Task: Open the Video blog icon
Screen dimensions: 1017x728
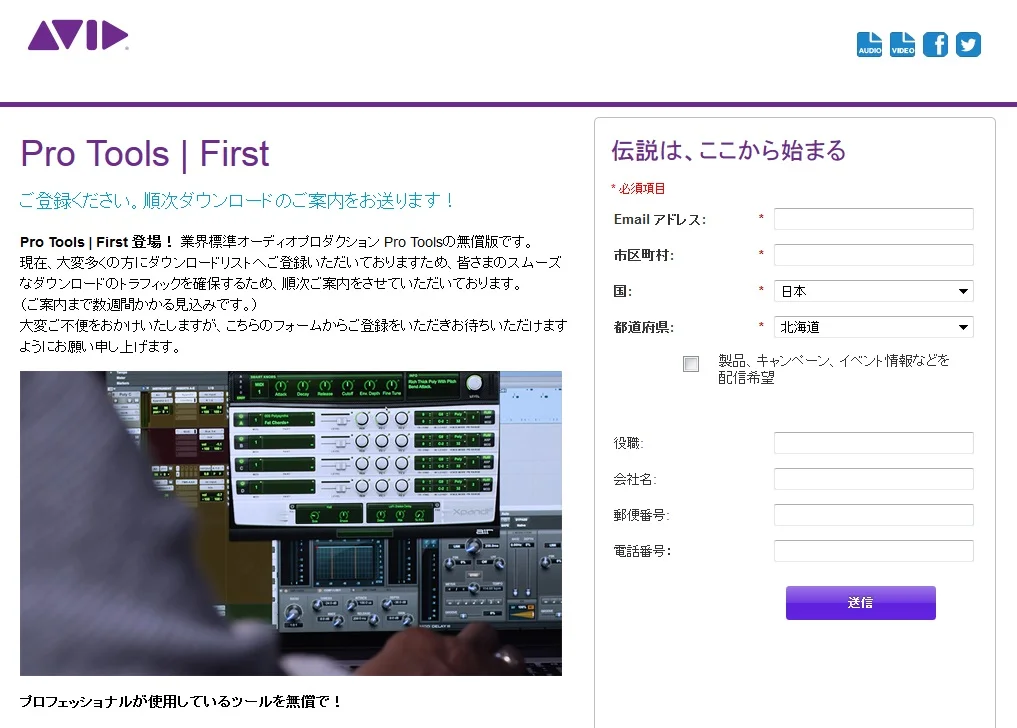Action: (902, 44)
